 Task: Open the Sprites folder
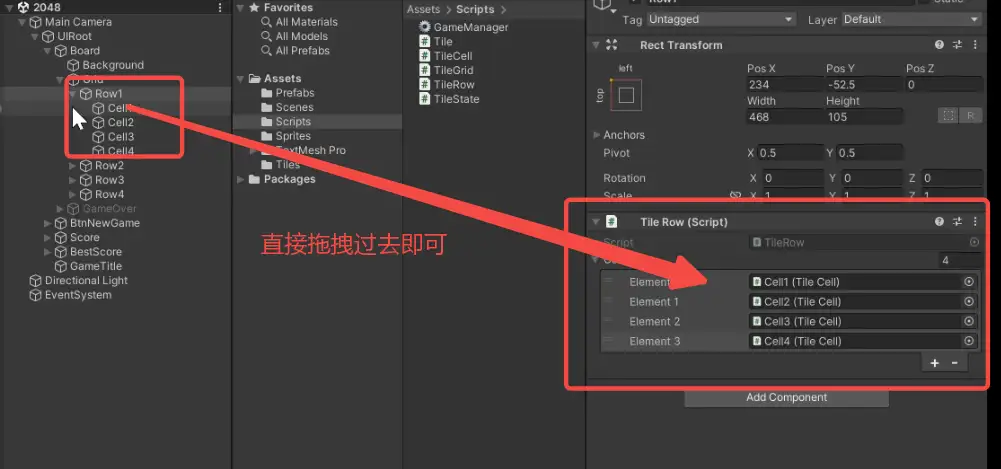(293, 136)
